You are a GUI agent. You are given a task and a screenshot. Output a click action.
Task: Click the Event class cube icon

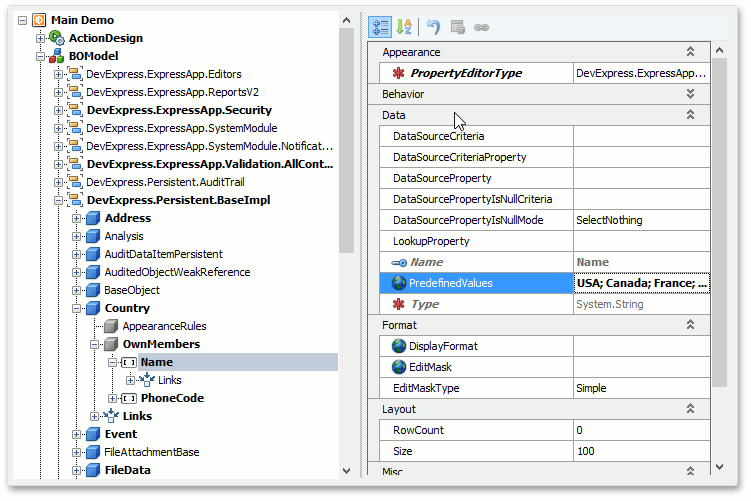pos(92,434)
